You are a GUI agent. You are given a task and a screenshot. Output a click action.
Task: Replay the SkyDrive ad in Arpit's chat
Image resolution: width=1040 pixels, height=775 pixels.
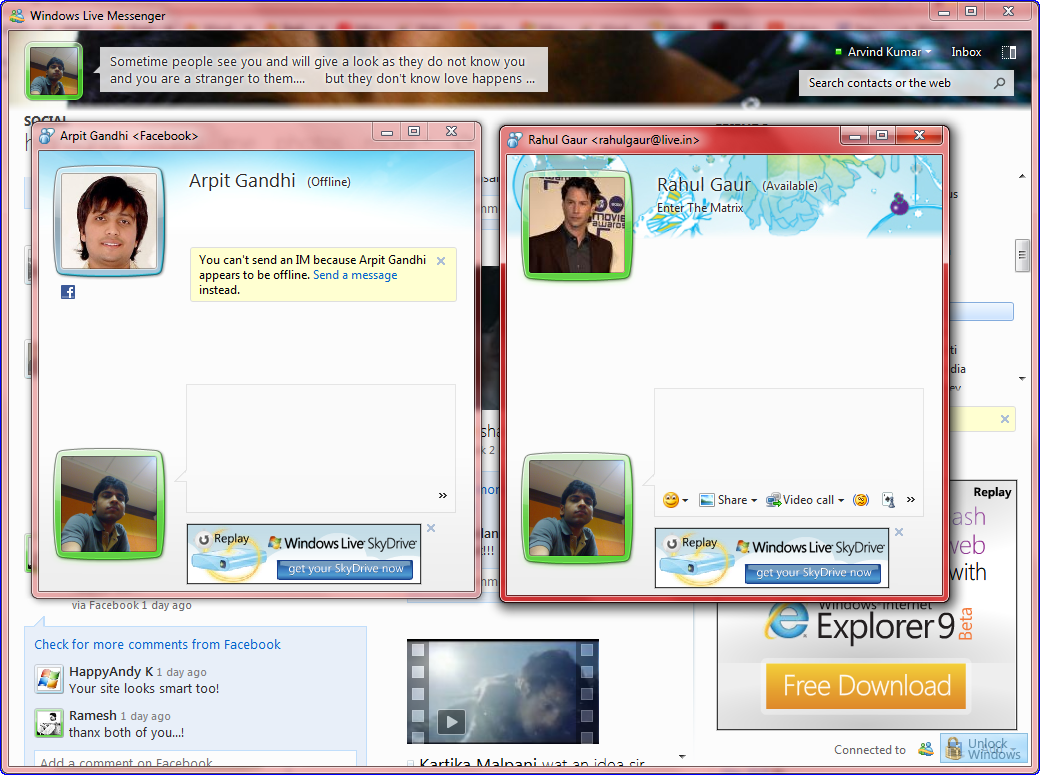coord(223,539)
